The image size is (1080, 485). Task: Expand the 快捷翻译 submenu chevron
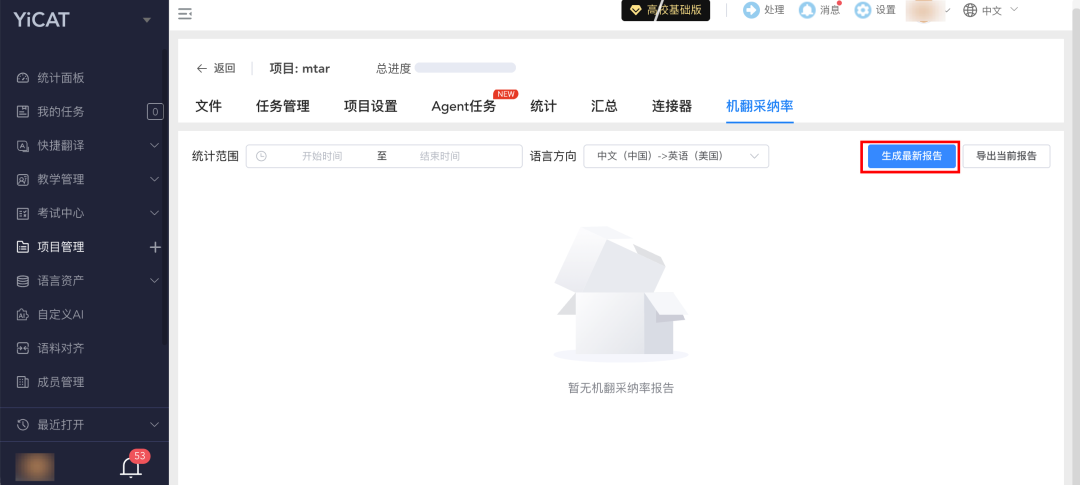coord(155,145)
